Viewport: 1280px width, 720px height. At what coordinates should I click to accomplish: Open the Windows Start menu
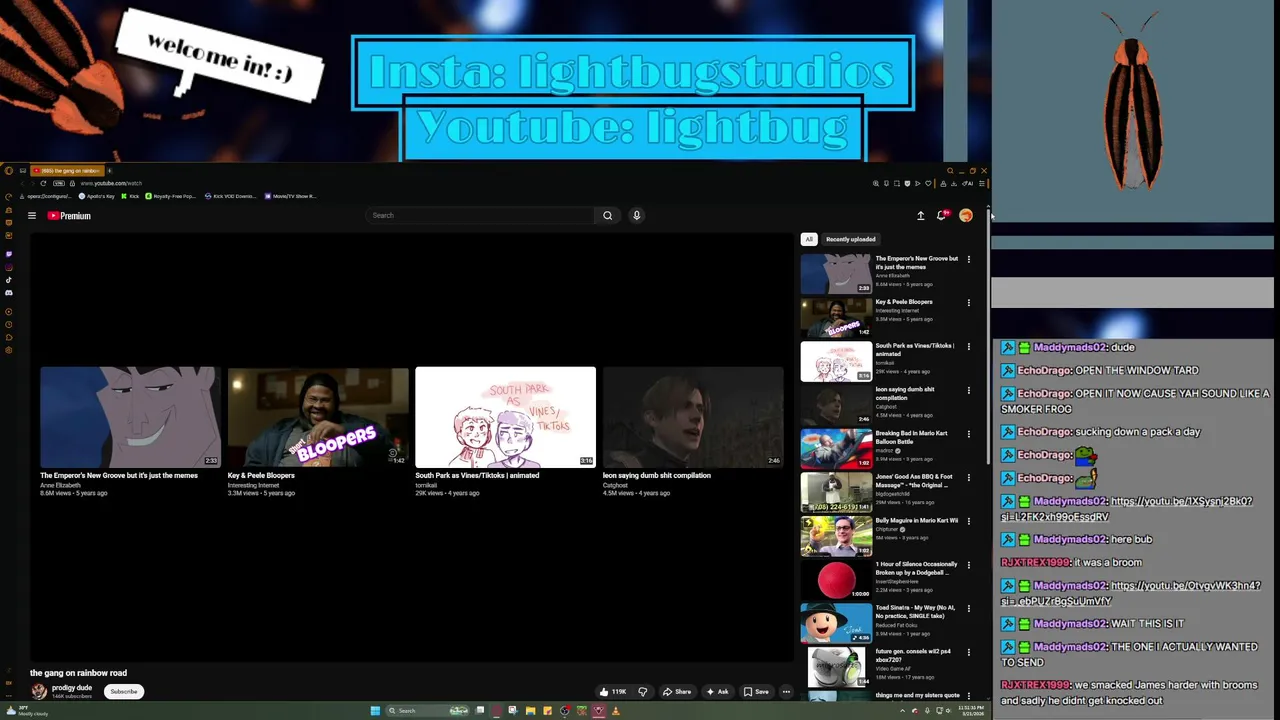click(375, 711)
